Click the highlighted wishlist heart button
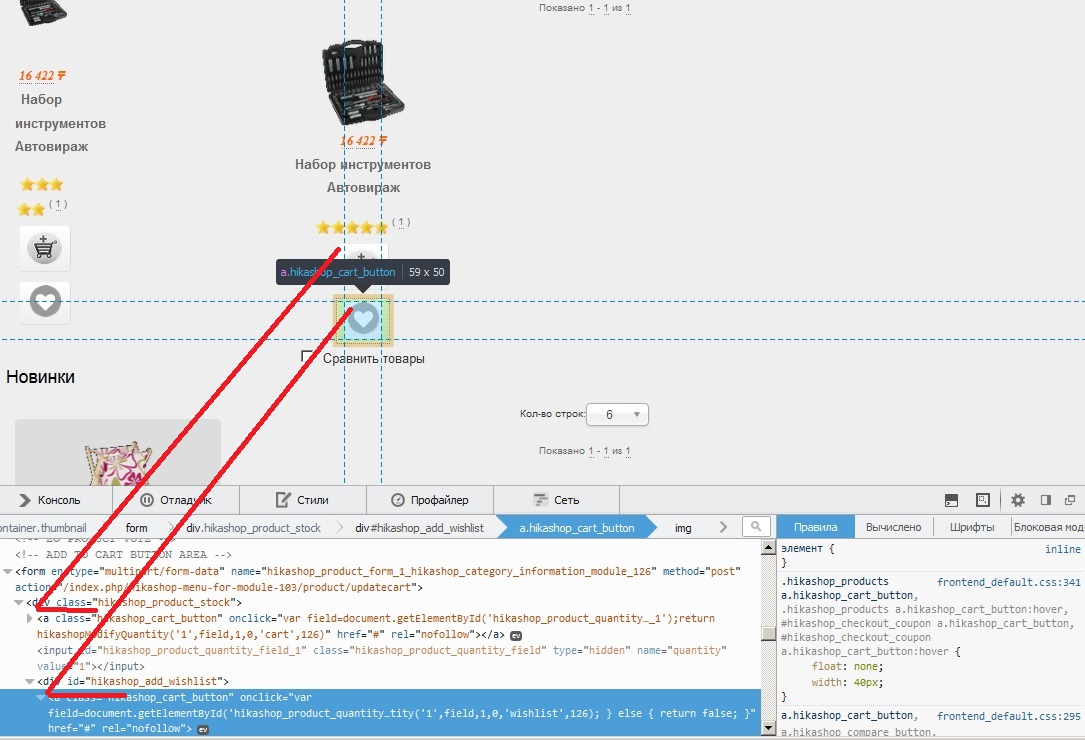Screen dimensions: 1085x740 point(363,320)
